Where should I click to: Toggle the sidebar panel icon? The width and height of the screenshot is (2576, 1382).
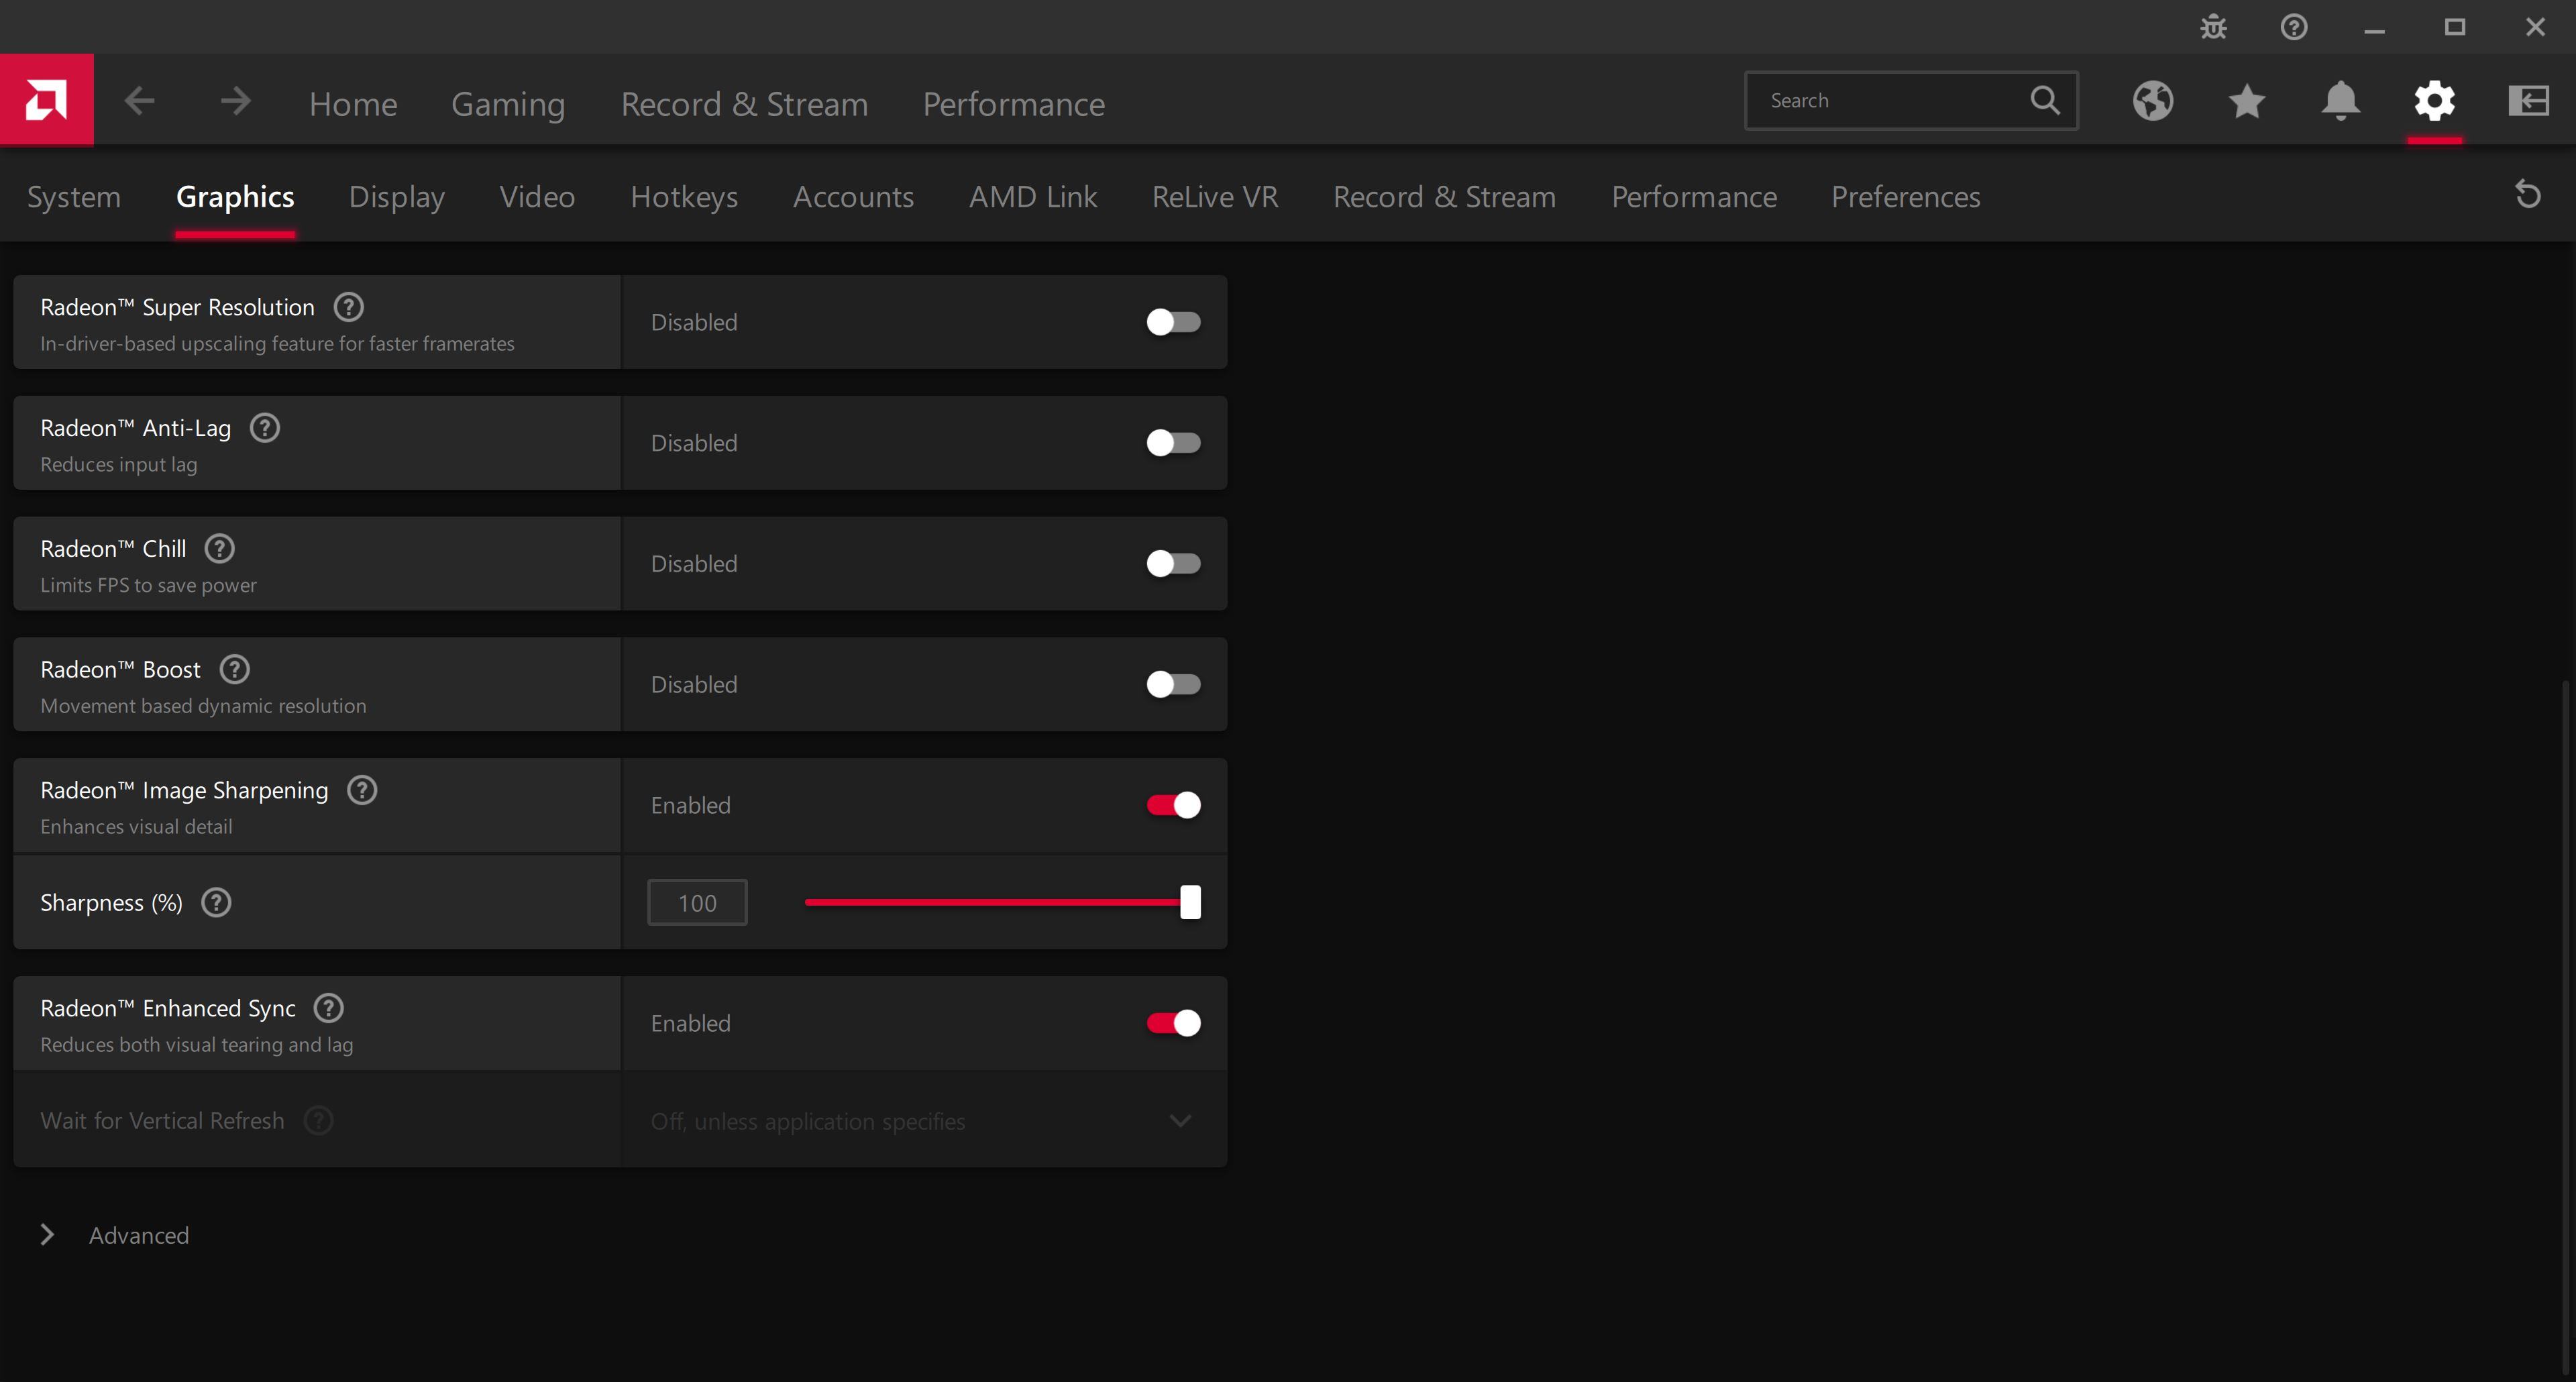(2528, 101)
